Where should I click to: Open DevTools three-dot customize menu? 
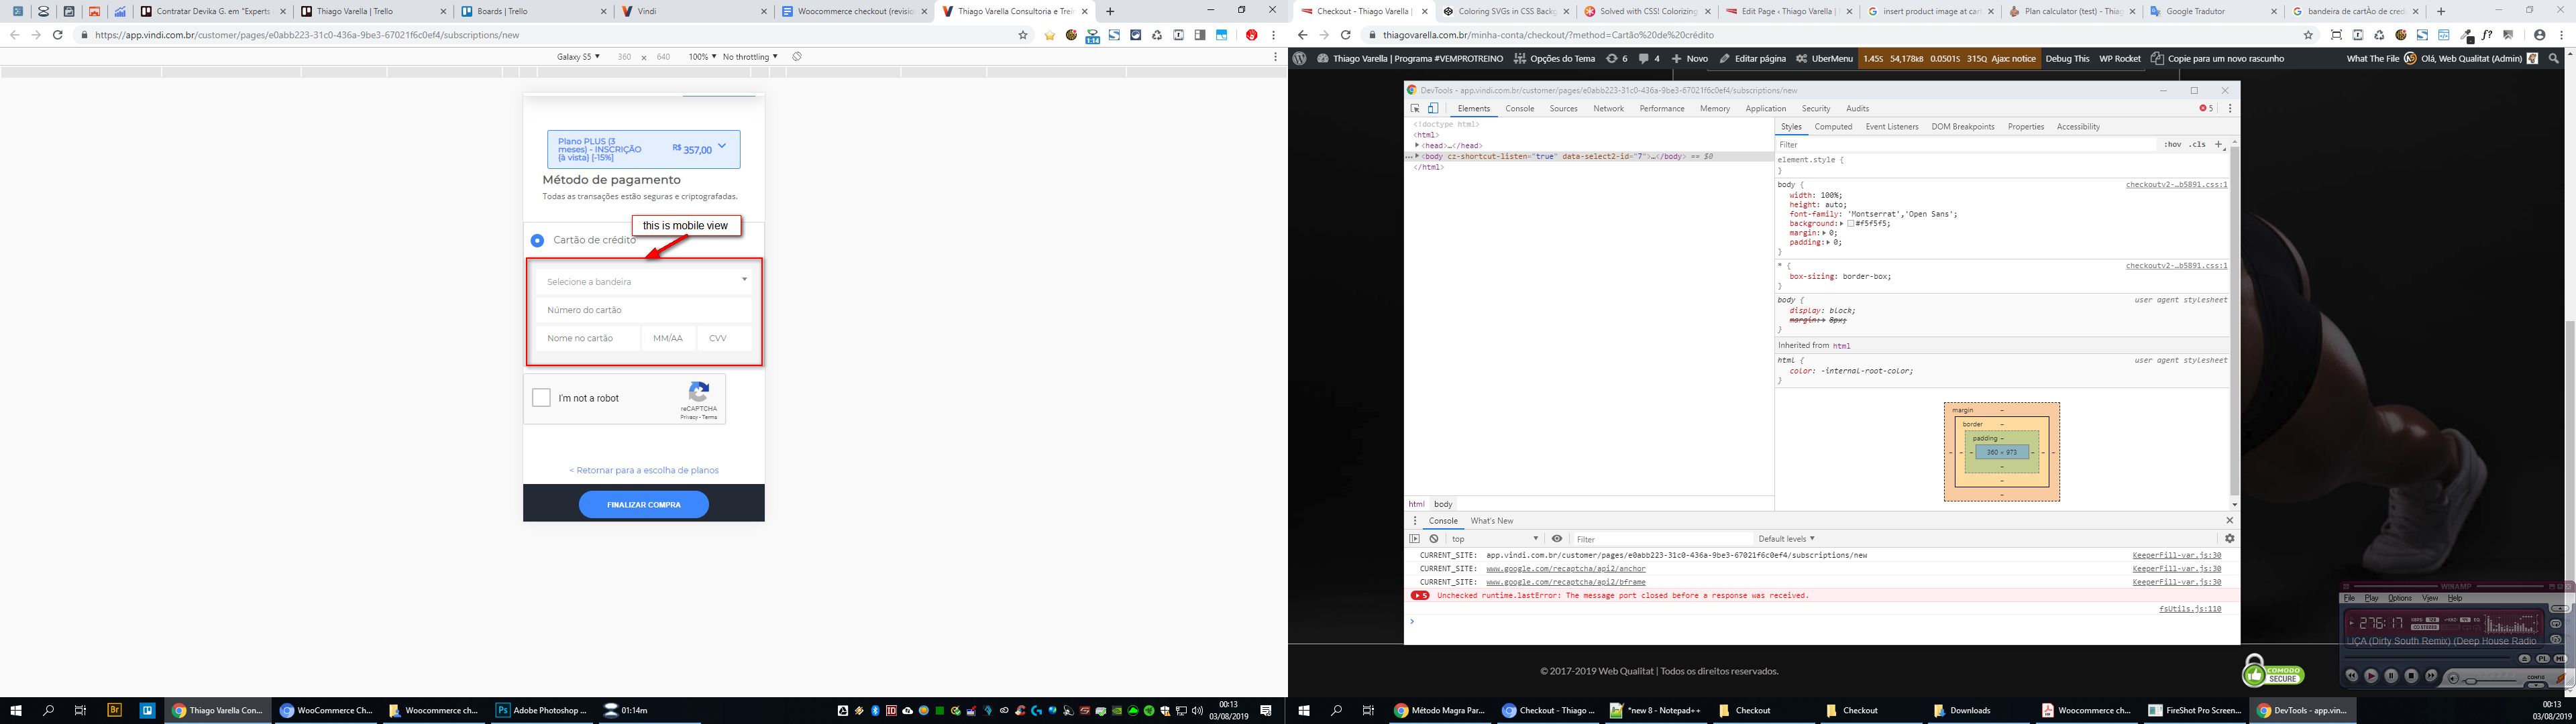pyautogui.click(x=2229, y=109)
